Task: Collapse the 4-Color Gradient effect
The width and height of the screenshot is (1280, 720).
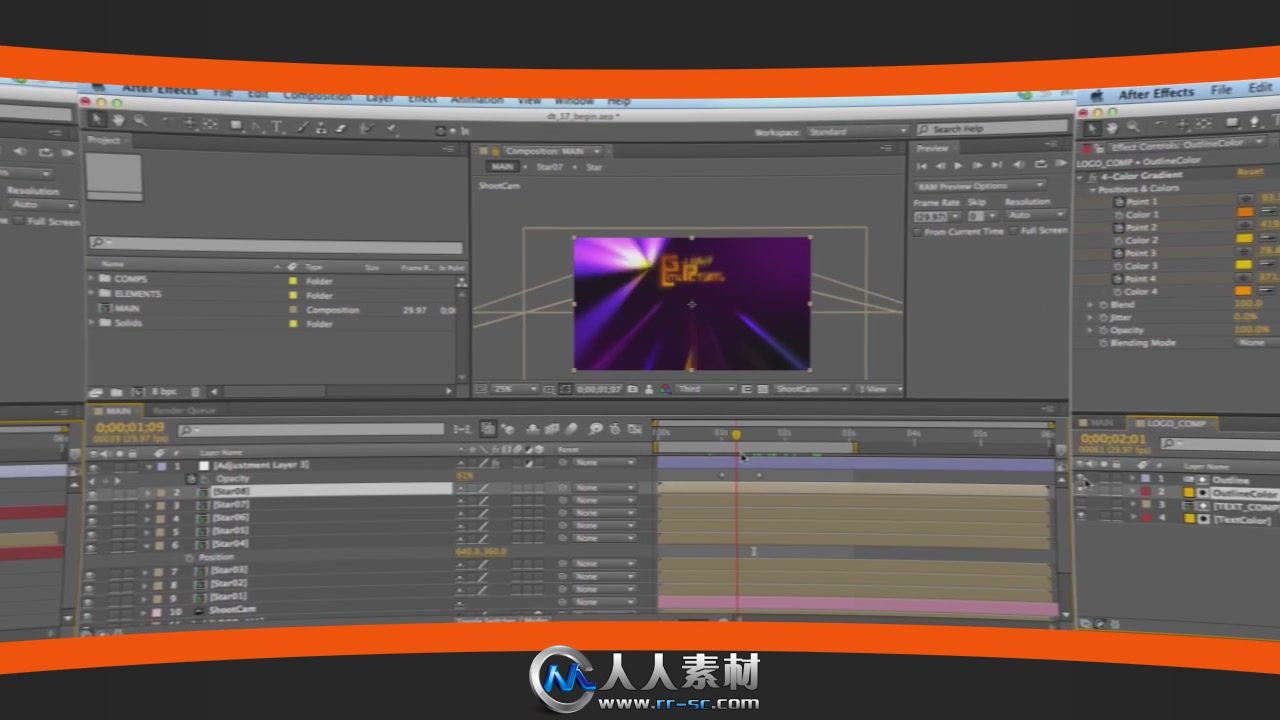Action: tap(1079, 178)
